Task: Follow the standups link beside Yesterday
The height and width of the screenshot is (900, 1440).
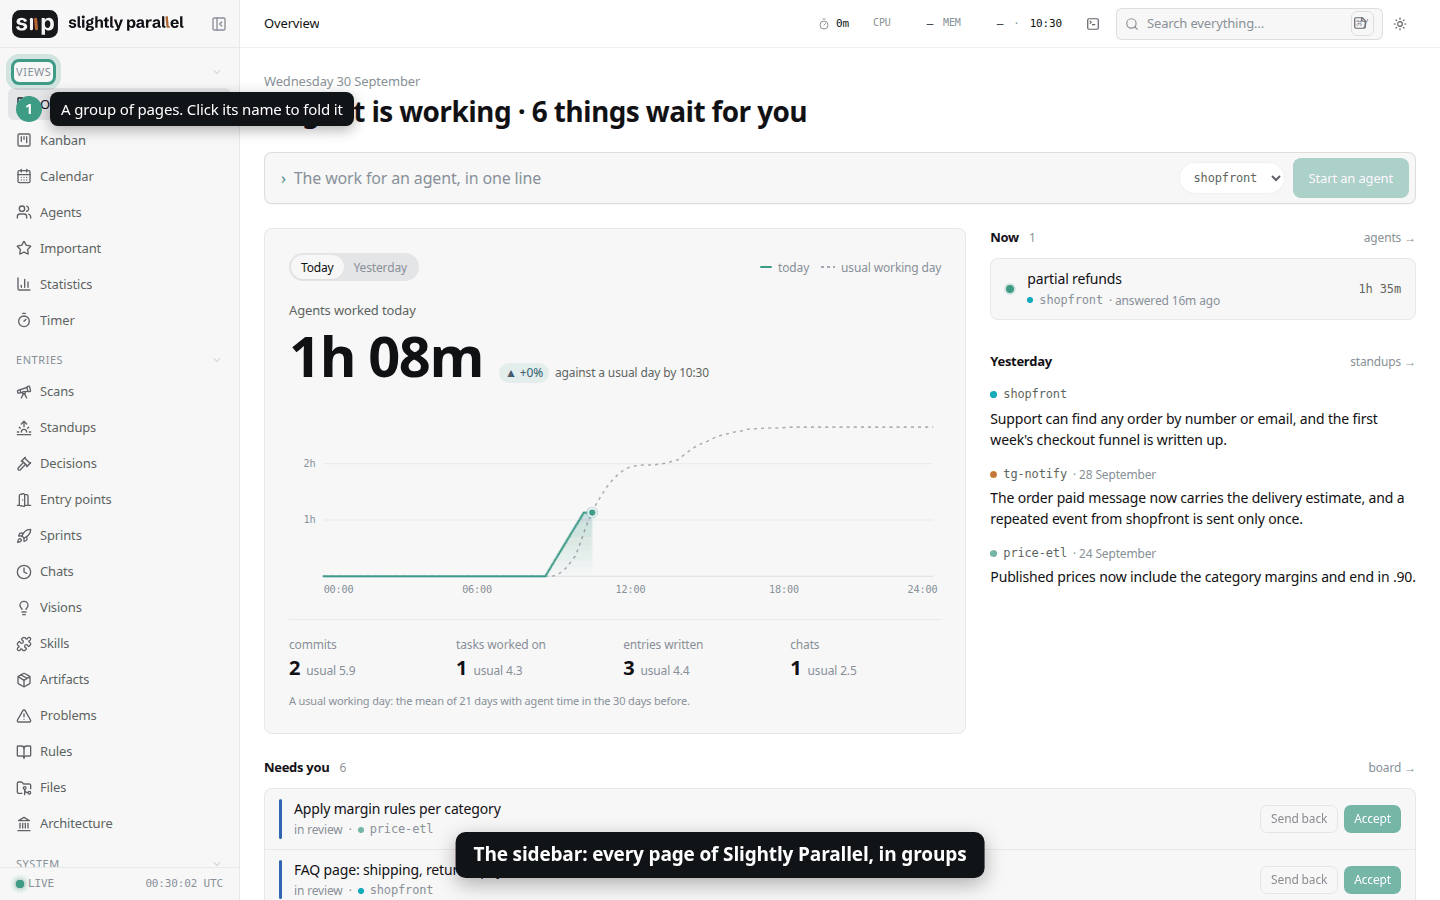Action: [1382, 362]
